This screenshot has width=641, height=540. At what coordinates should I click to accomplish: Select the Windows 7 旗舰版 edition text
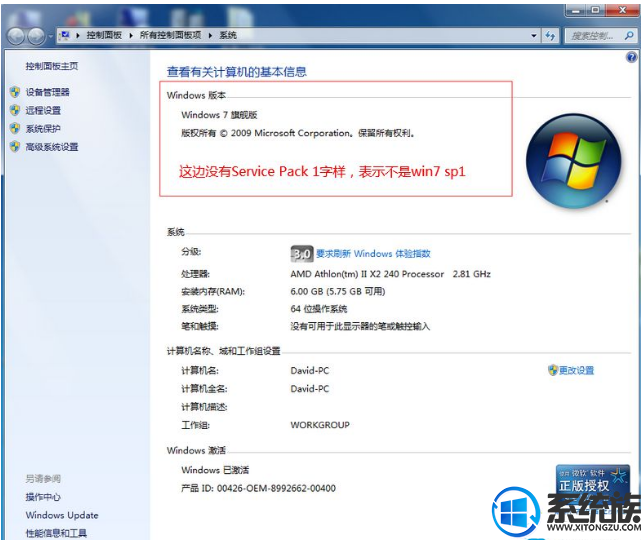tap(219, 115)
